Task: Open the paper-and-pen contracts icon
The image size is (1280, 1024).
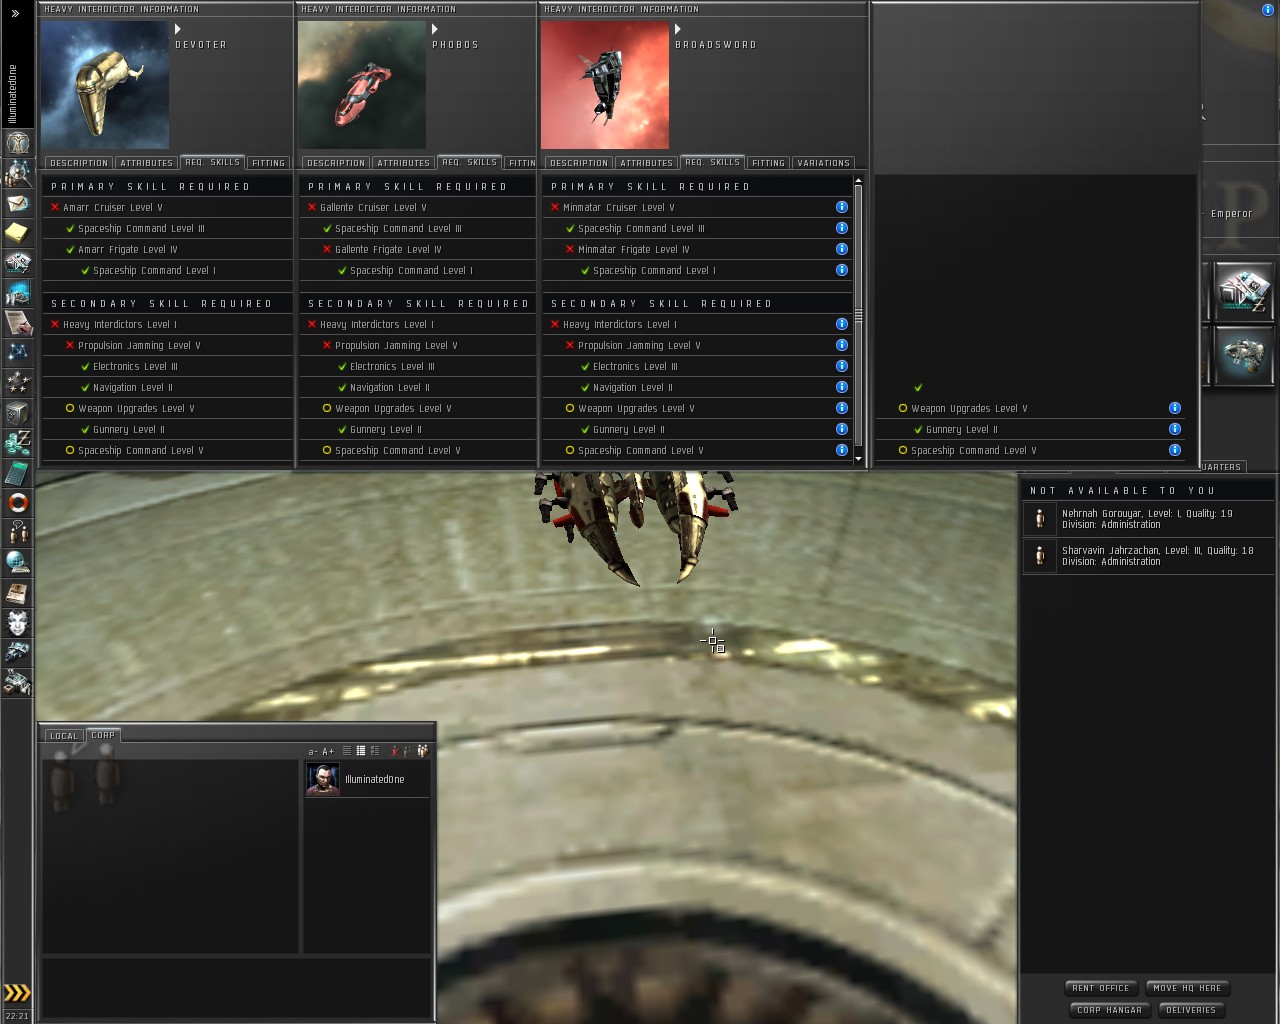Action: click(x=17, y=323)
